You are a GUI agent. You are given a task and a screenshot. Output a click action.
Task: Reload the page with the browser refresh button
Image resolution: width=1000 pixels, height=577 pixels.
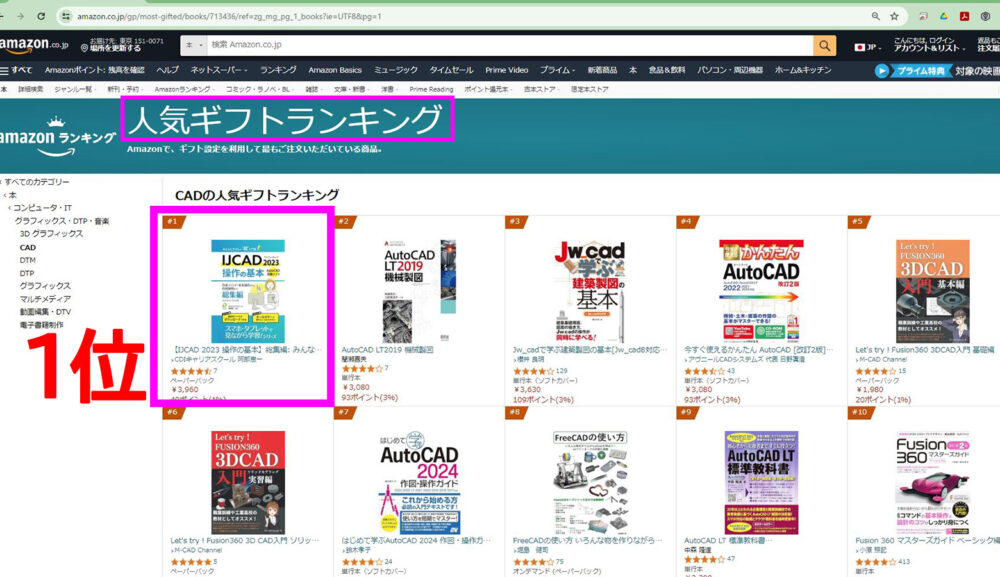41,16
